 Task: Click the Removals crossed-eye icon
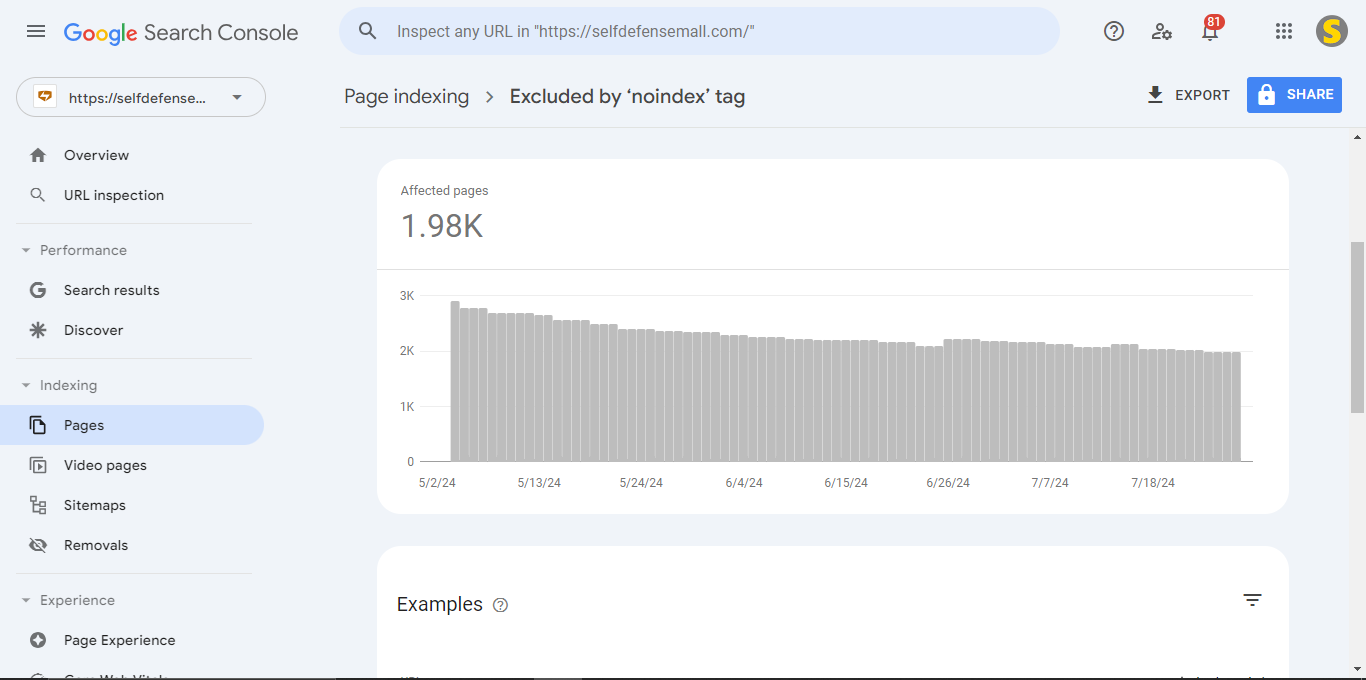38,545
